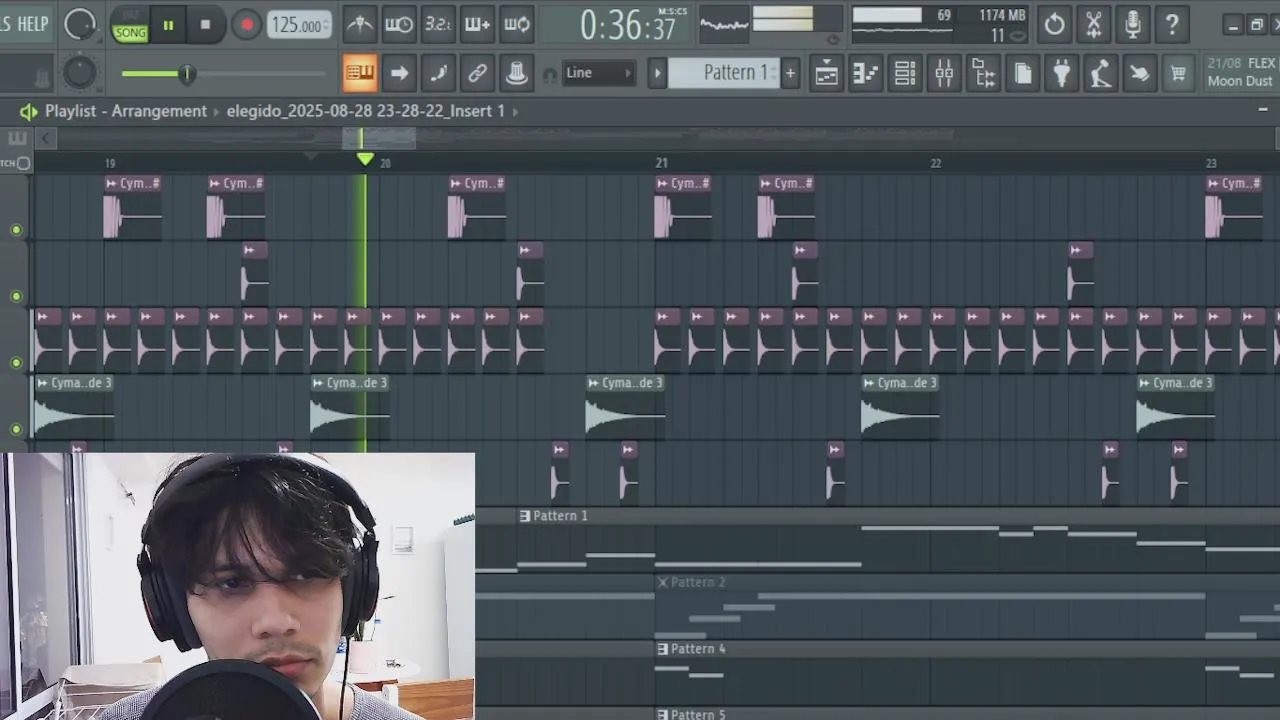1280x720 pixels.
Task: Toggle loop recording icon
Action: (517, 24)
